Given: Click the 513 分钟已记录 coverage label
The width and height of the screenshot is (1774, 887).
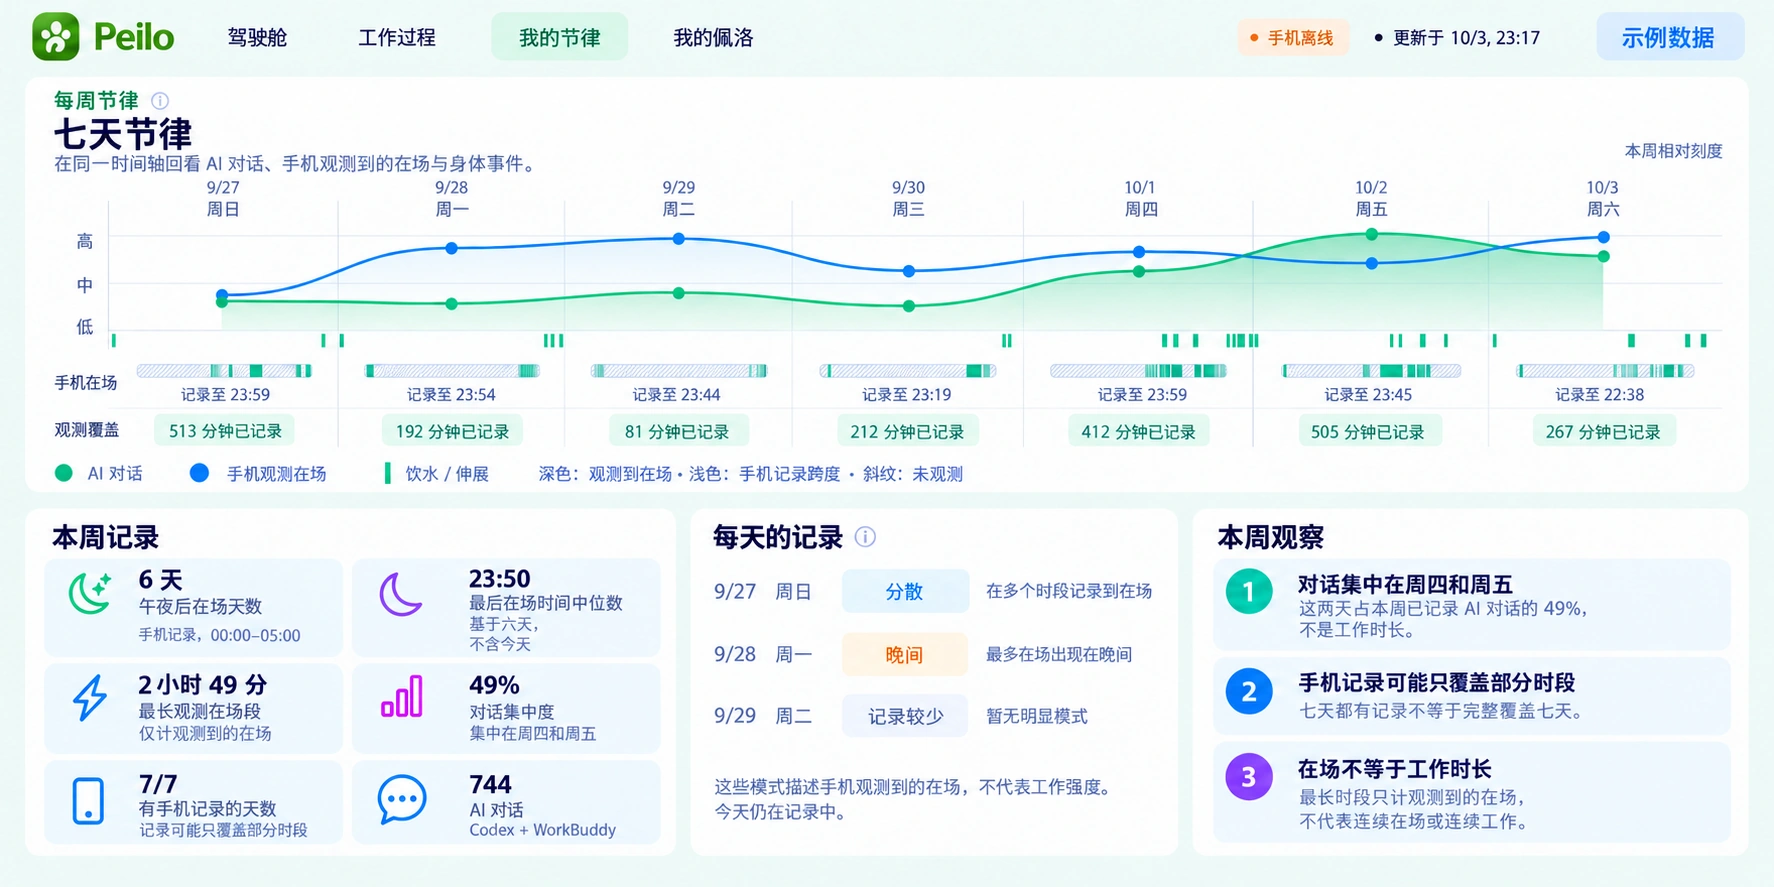Looking at the screenshot, I should [x=225, y=431].
